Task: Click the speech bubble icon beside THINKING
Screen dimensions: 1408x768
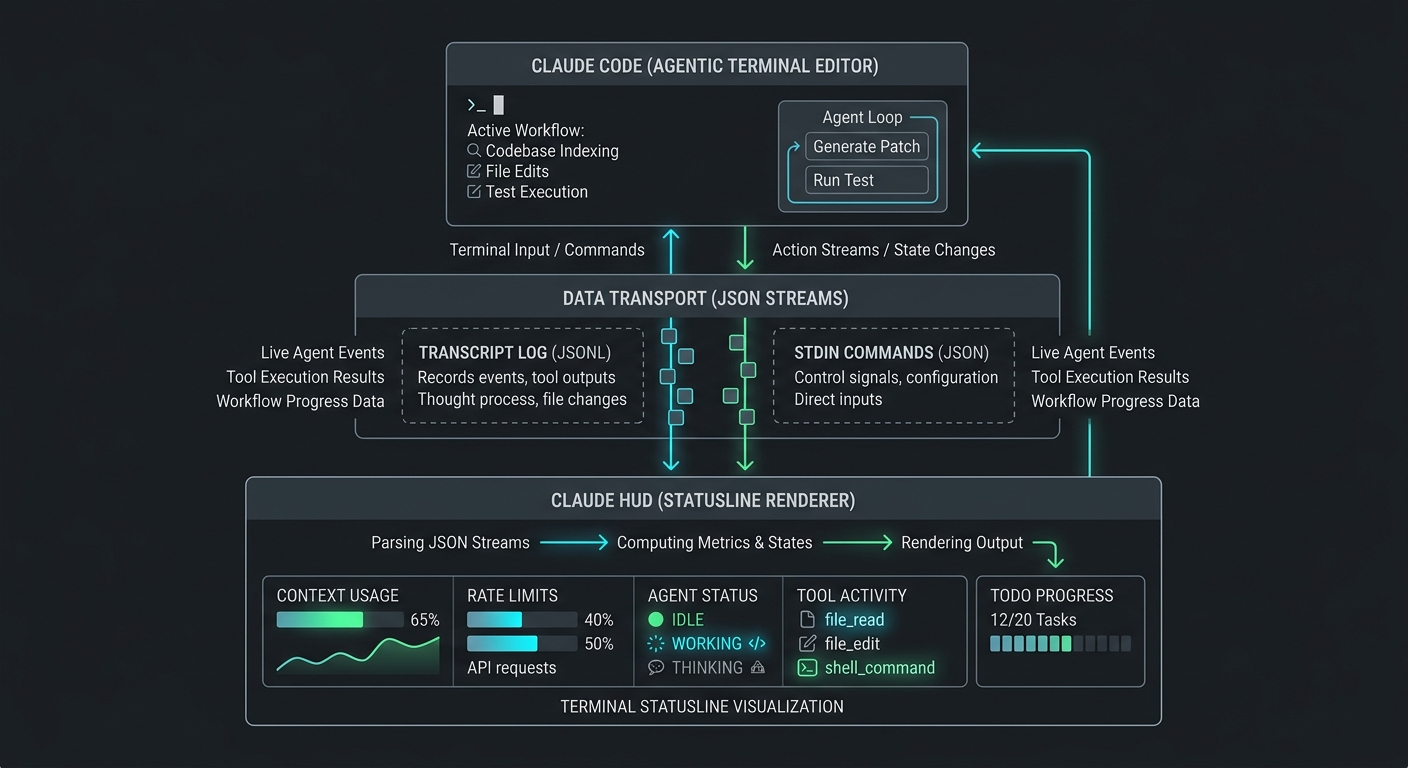Action: [656, 668]
